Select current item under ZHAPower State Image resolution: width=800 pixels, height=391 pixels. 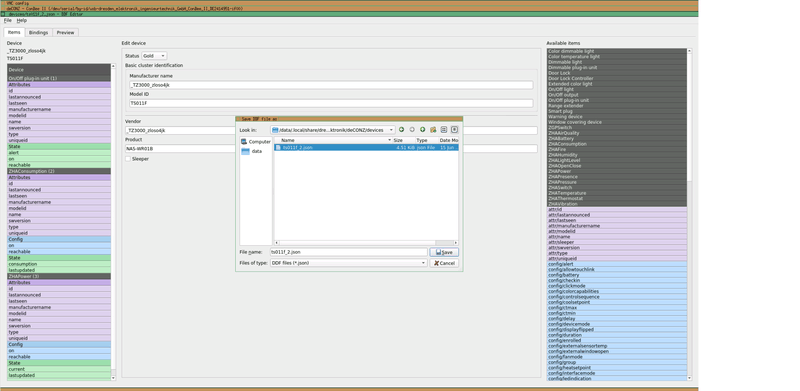(x=59, y=369)
